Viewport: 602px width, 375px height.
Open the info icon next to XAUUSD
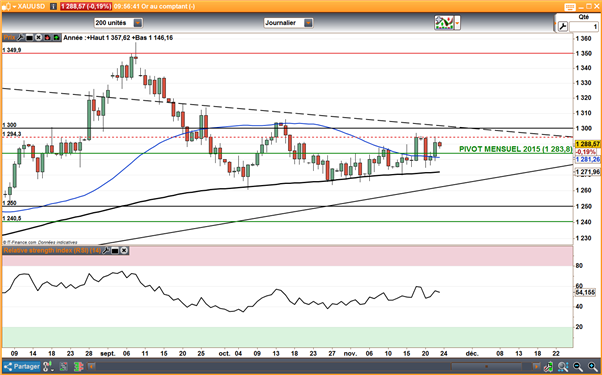pyautogui.click(x=54, y=7)
